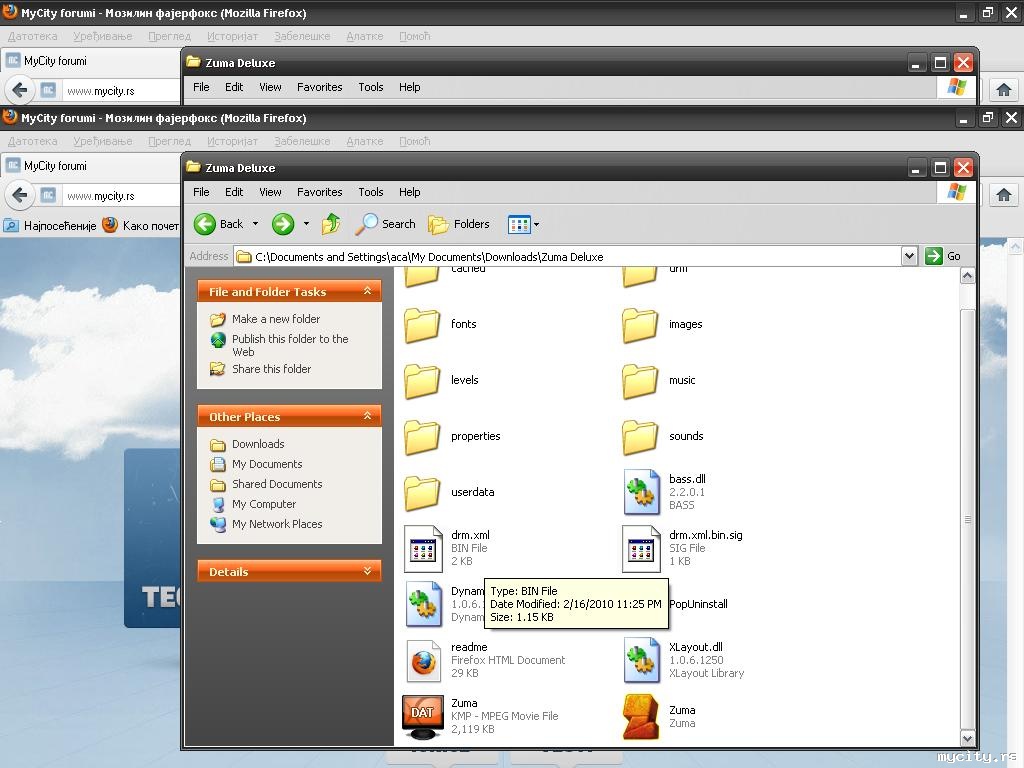This screenshot has width=1024, height=768.
Task: Click the Explorer address path field
Action: [x=567, y=256]
